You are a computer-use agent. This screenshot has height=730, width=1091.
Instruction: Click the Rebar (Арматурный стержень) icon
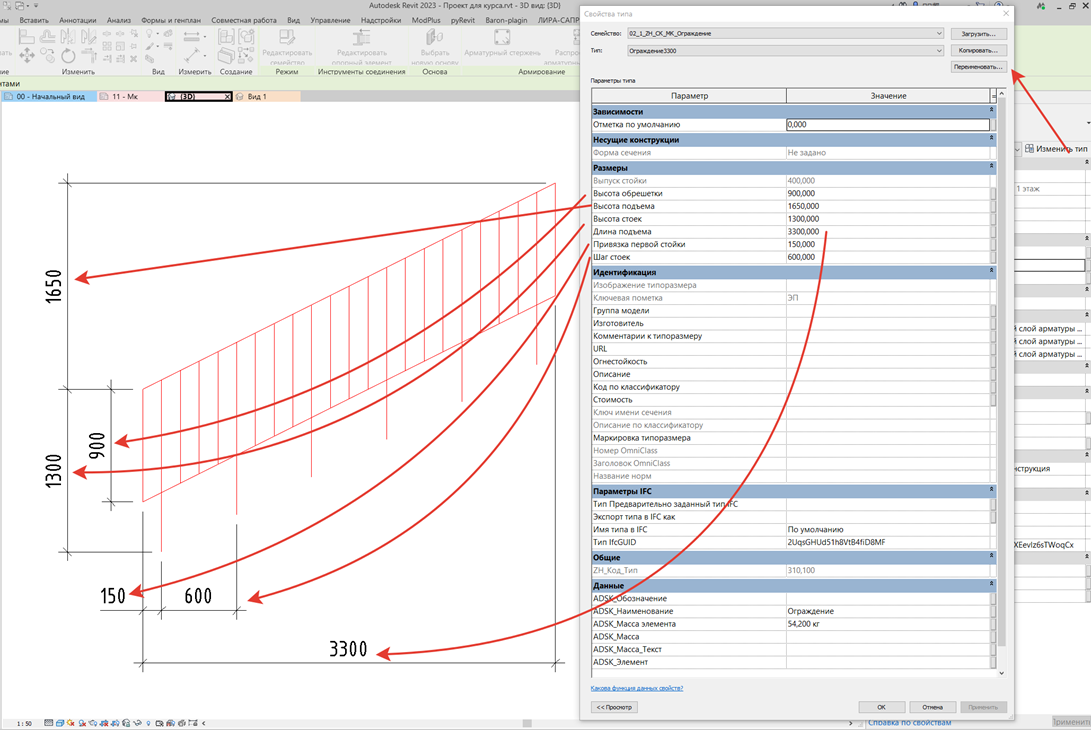click(x=502, y=37)
